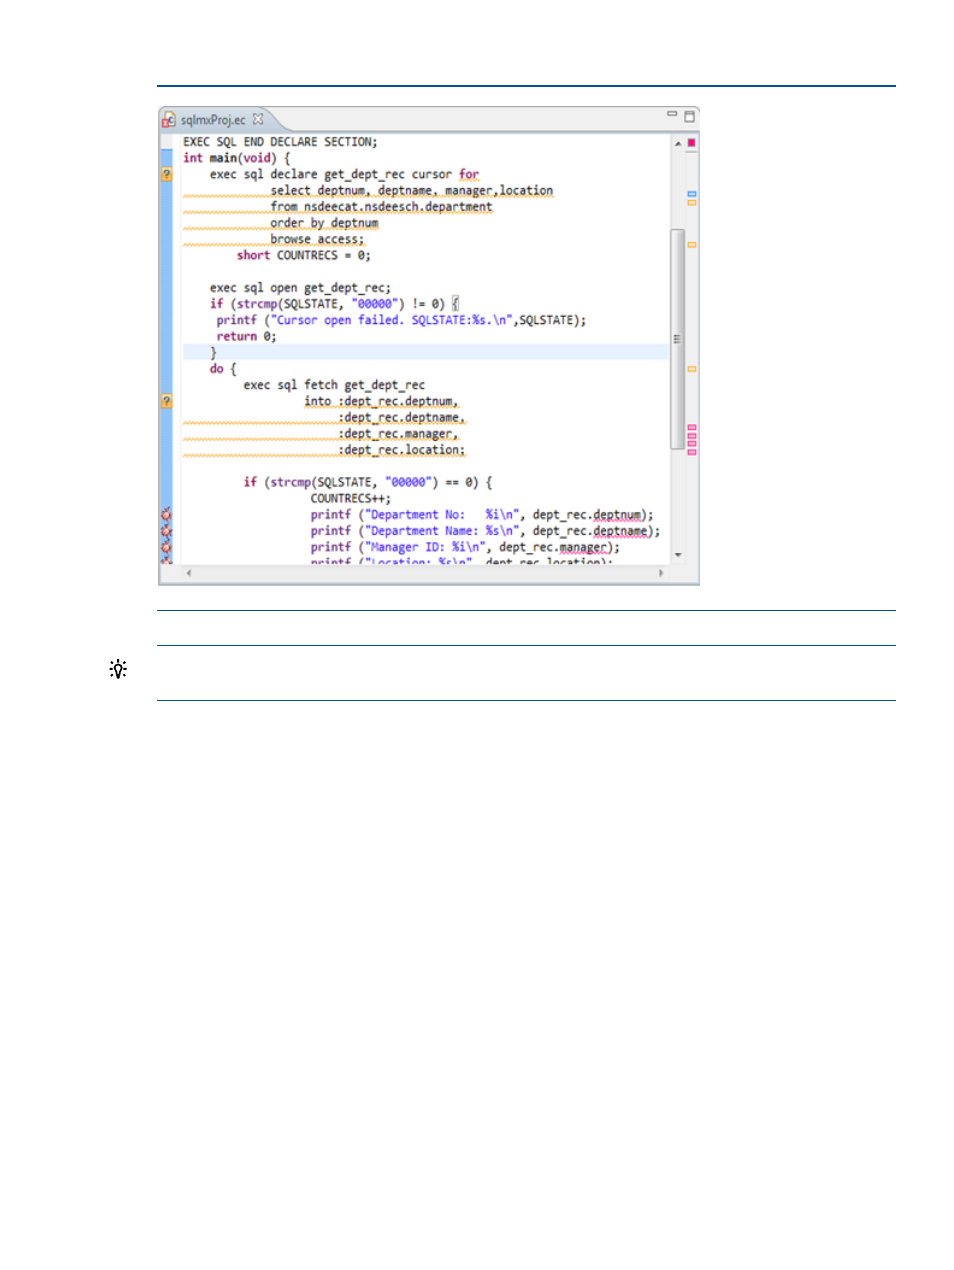This screenshot has height=1270, width=954.
Task: Click 'from nsdeecat.nsdeesch.department' line
Action: 381,206
